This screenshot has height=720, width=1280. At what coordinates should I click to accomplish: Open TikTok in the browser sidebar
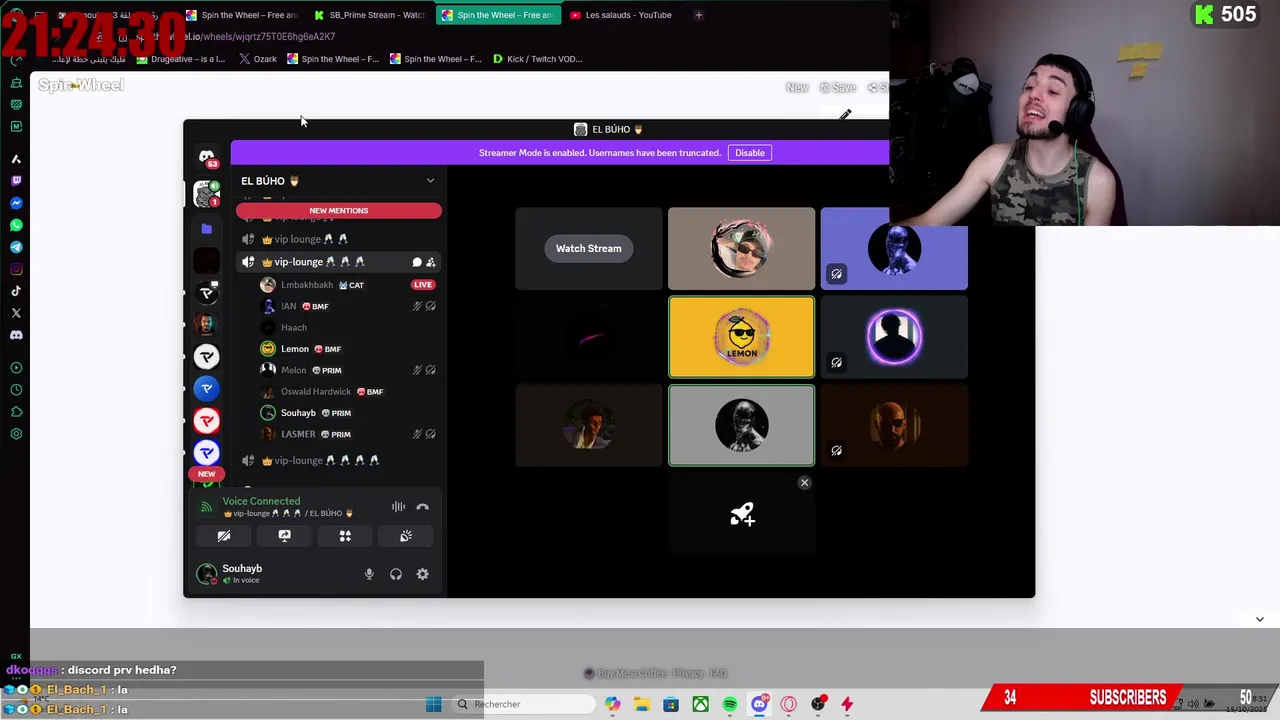click(16, 291)
